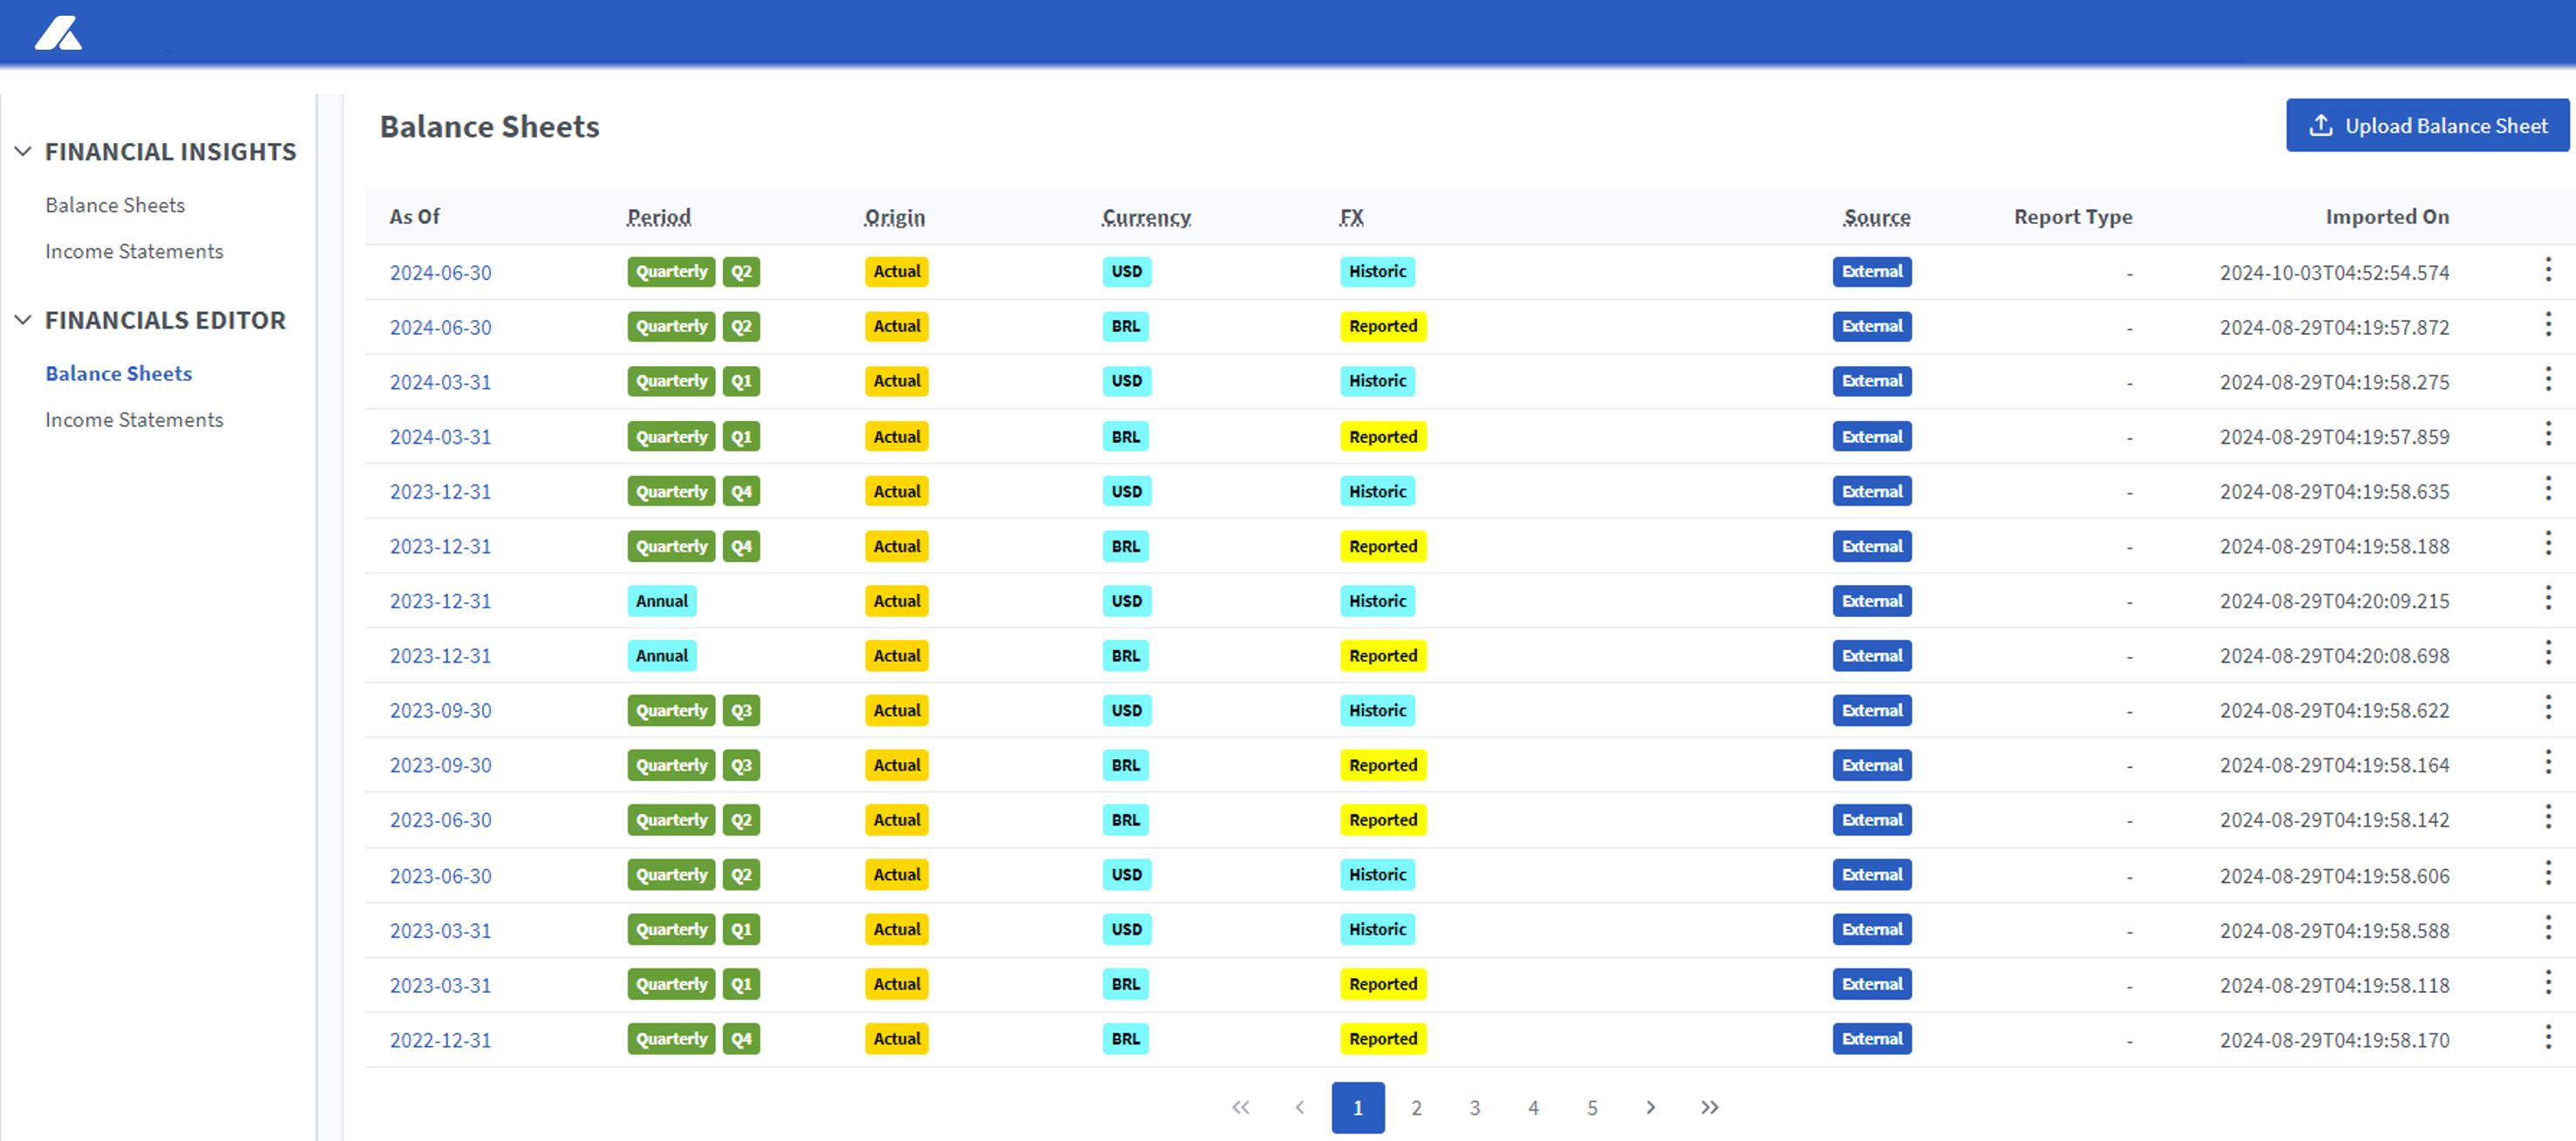The image size is (2576, 1141).
Task: Open row menu for 2024-08-29T04:19:58.275 import
Action: point(2547,379)
